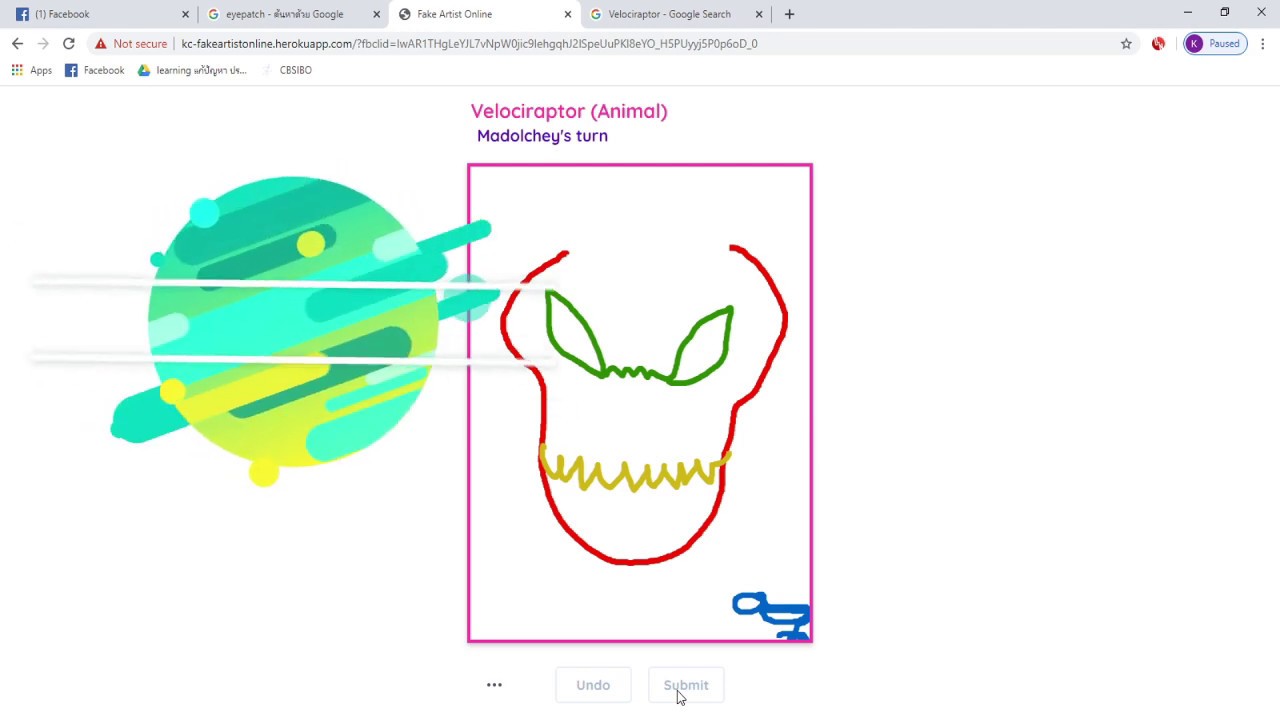Click inside the drawing canvas
The width and height of the screenshot is (1280, 720).
click(640, 403)
